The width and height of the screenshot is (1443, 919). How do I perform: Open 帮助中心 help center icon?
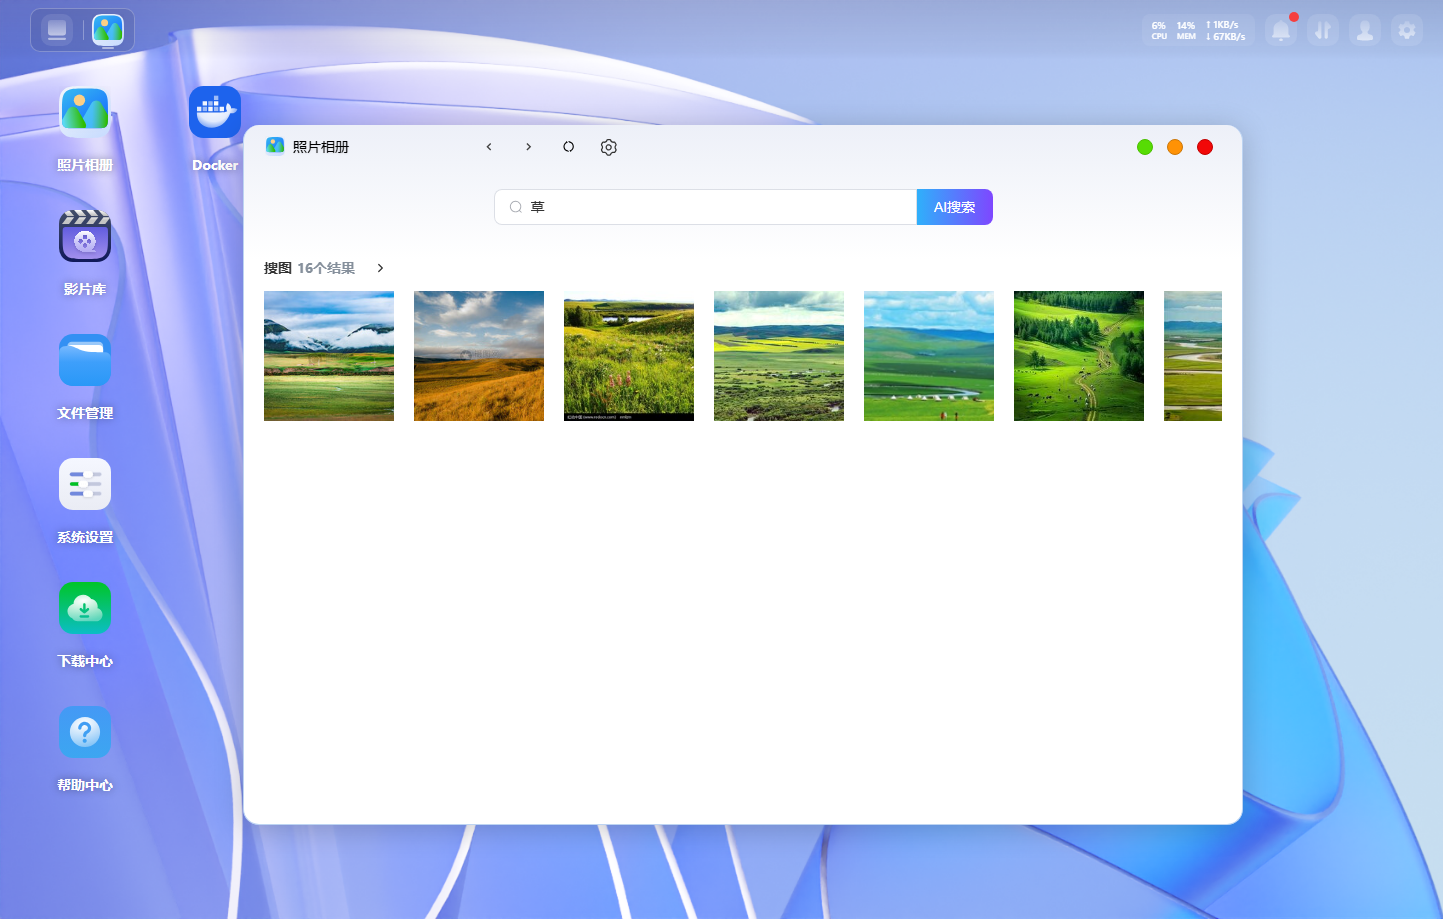tap(85, 732)
